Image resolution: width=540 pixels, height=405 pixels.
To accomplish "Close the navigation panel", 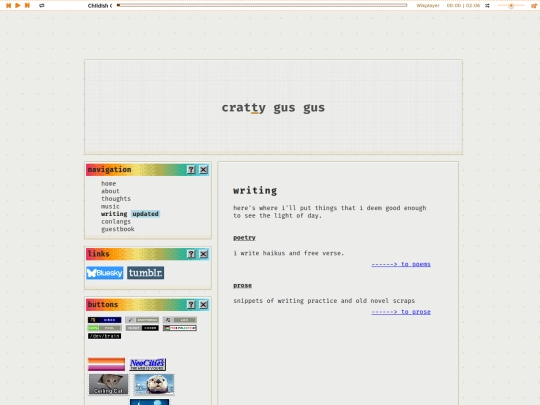I will (x=204, y=169).
